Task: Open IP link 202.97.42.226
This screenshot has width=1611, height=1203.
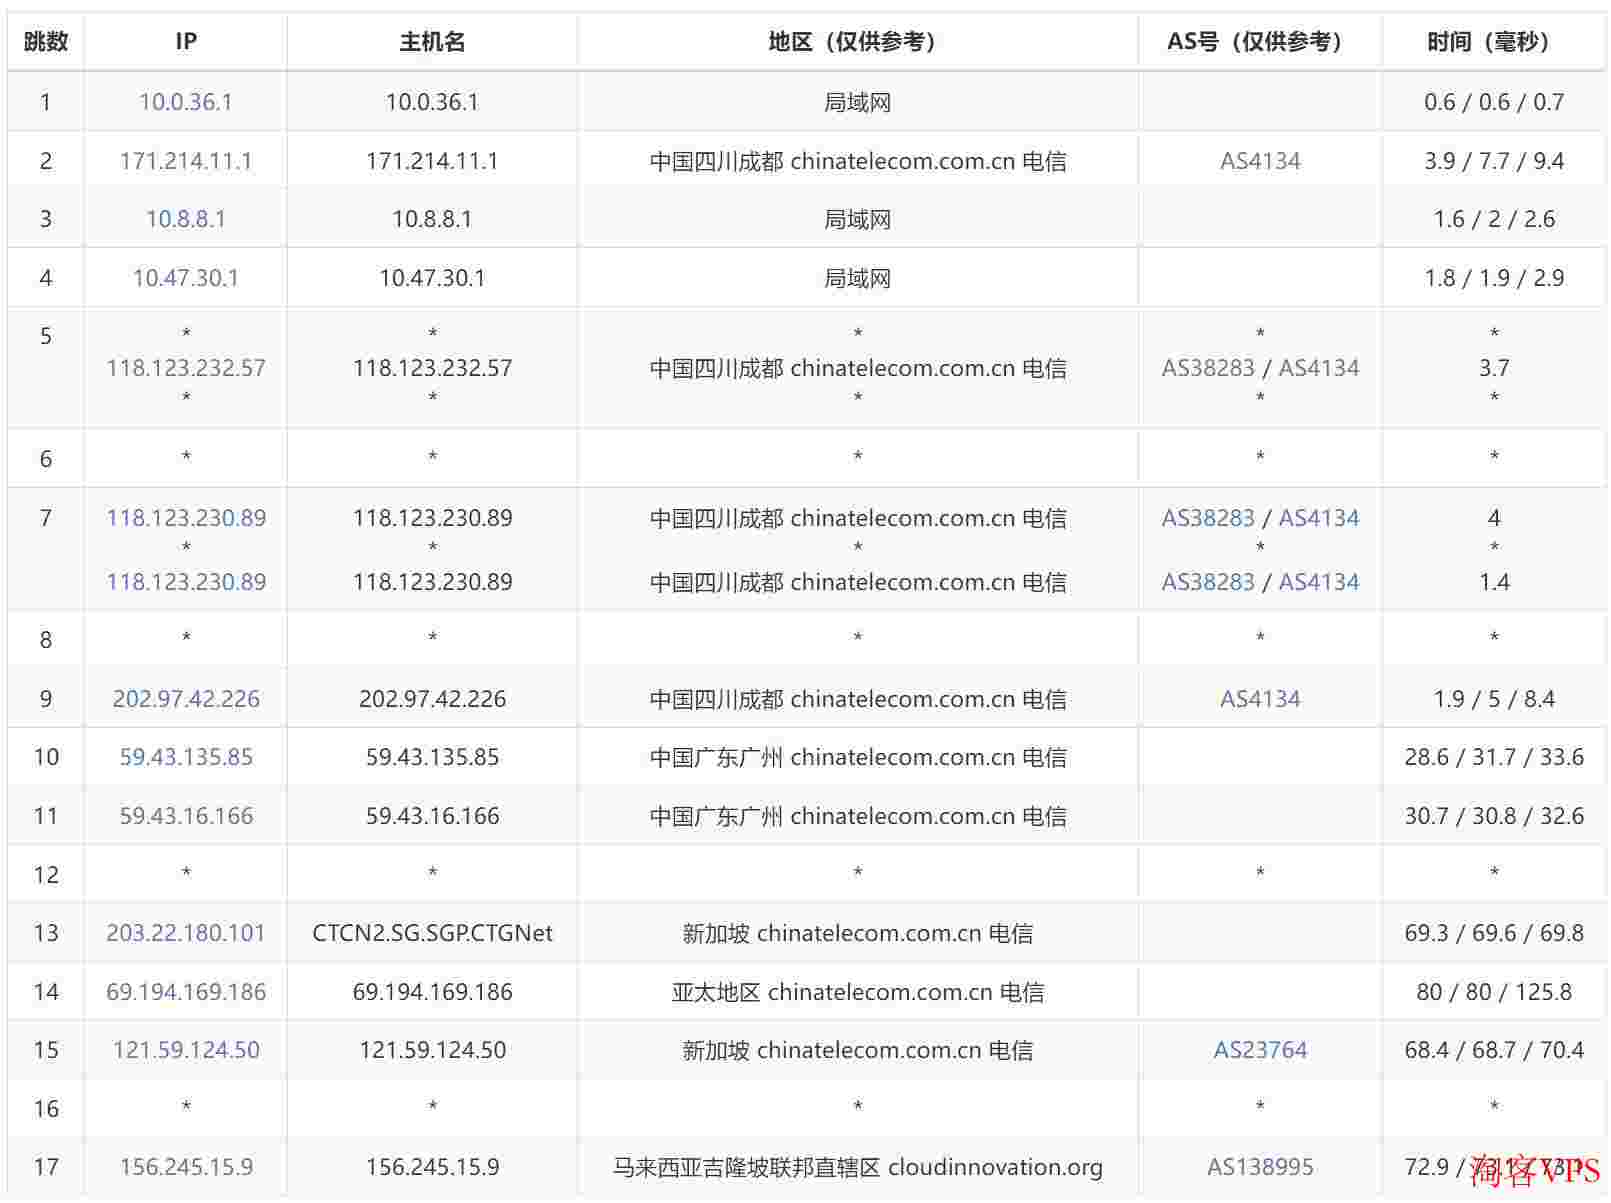Action: 186,699
